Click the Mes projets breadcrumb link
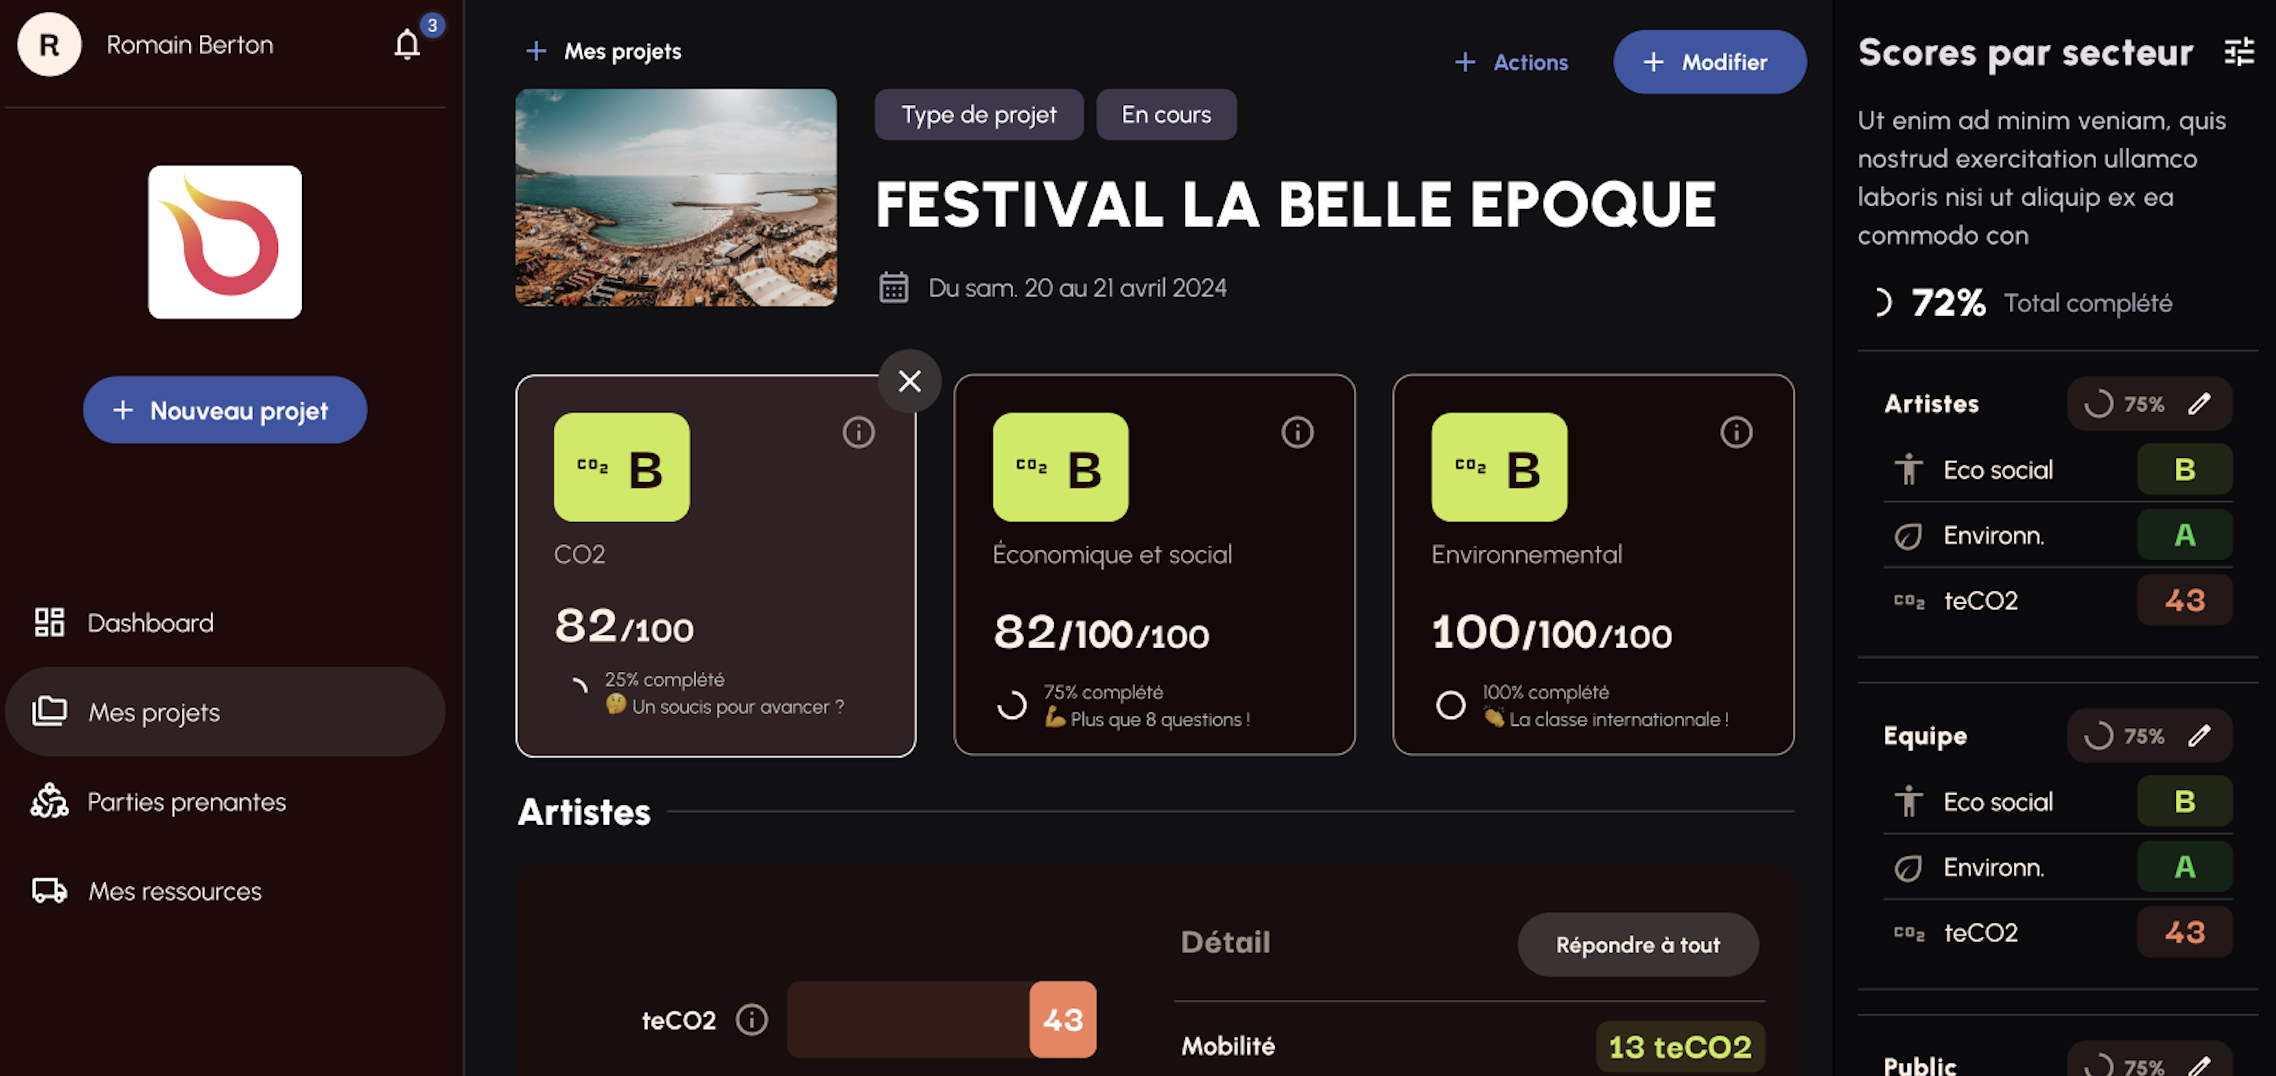 [x=622, y=51]
